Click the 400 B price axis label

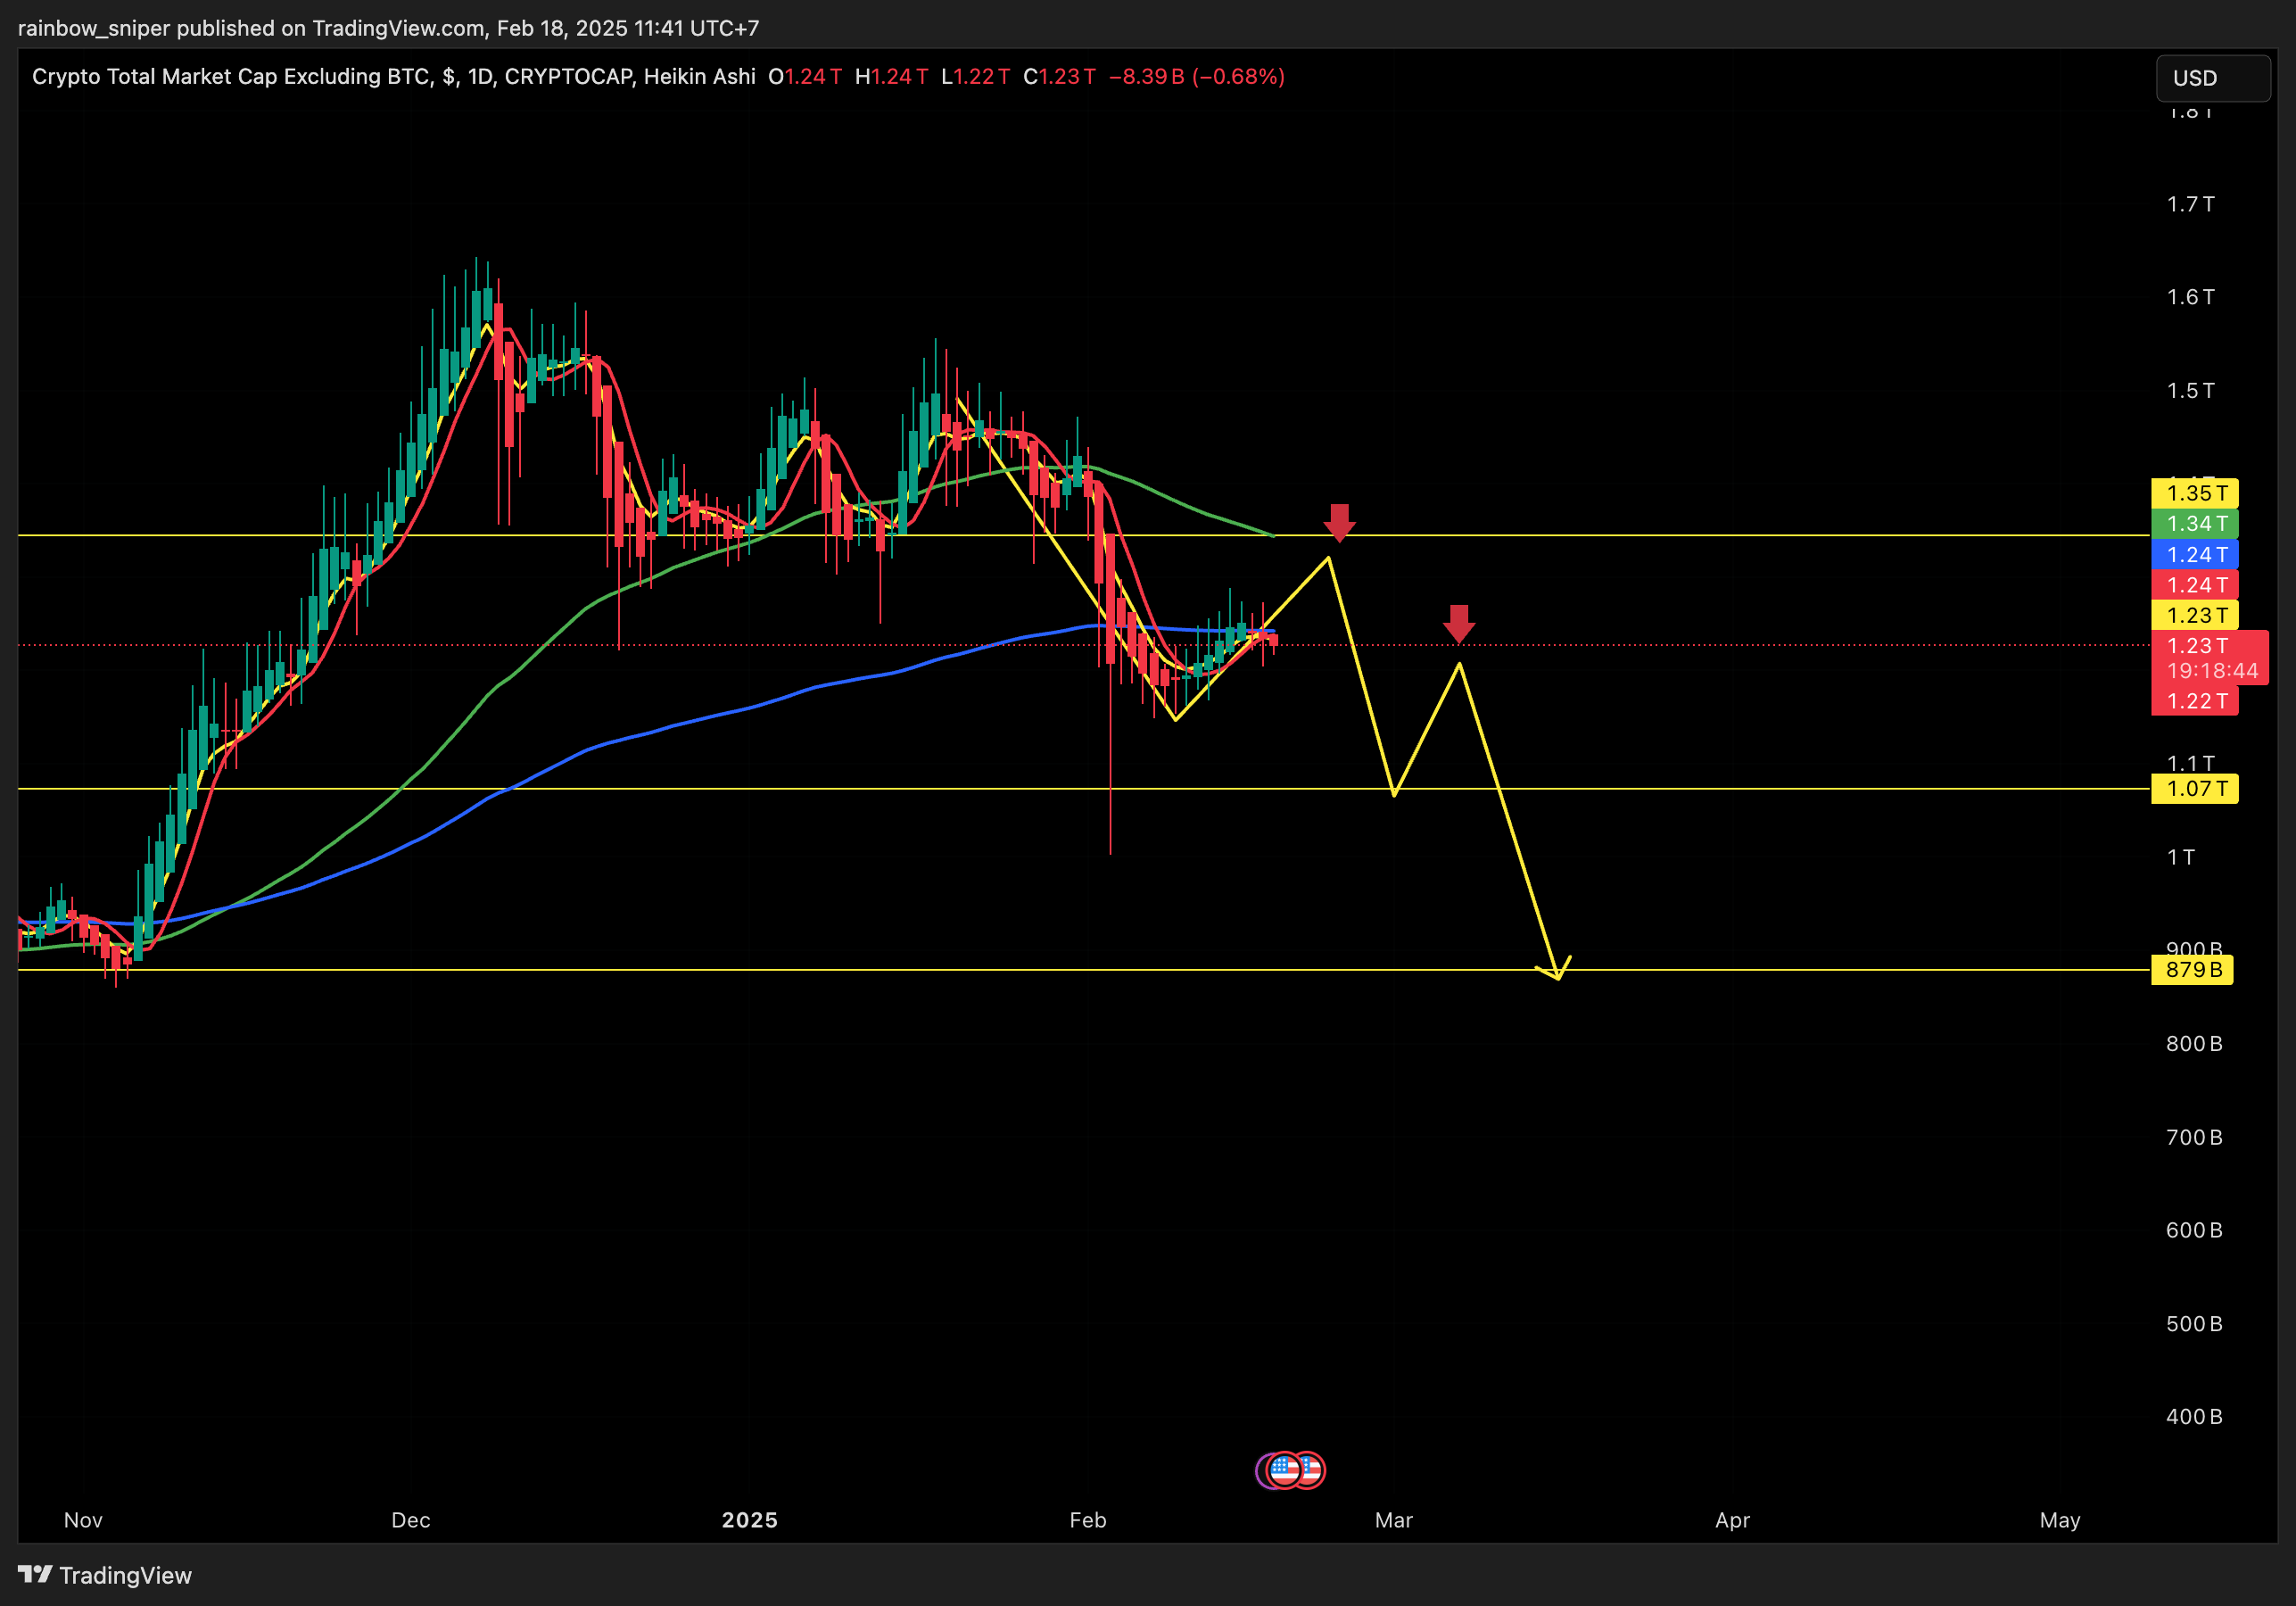click(2194, 1417)
